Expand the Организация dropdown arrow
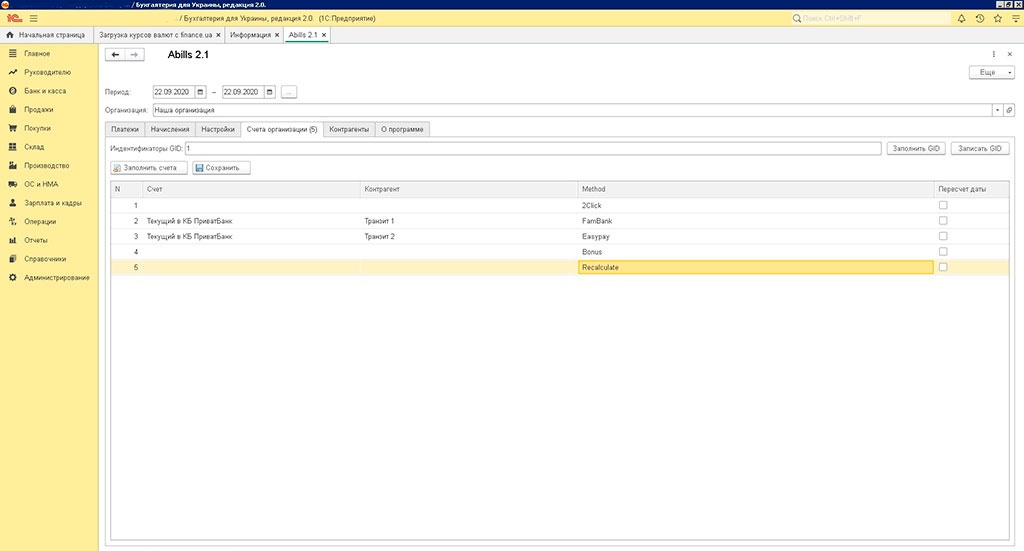The image size is (1024, 551). tap(997, 110)
